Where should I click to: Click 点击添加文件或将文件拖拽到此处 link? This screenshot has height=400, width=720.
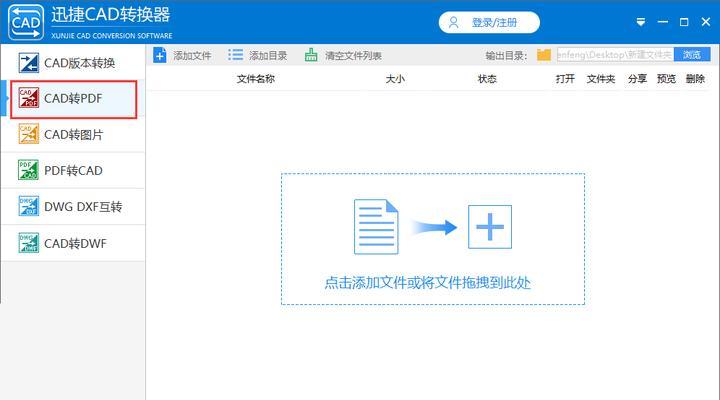(x=428, y=283)
